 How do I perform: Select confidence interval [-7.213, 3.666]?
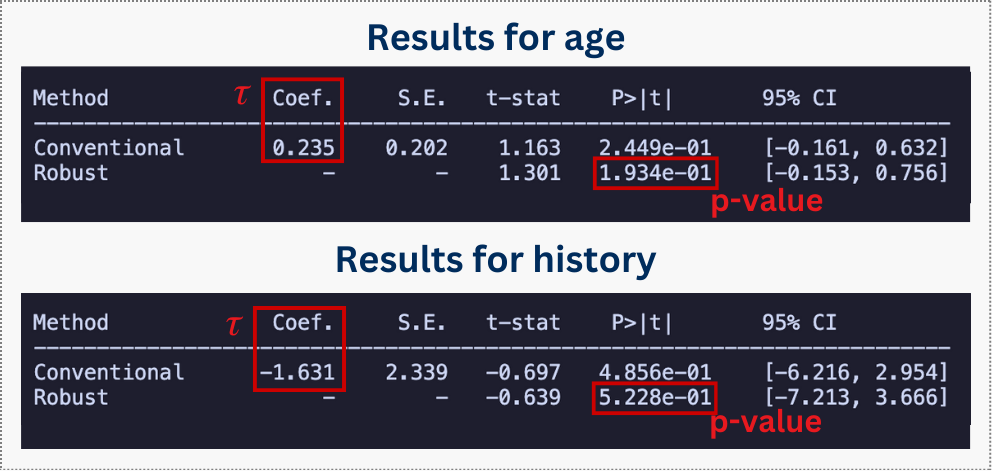(x=856, y=398)
